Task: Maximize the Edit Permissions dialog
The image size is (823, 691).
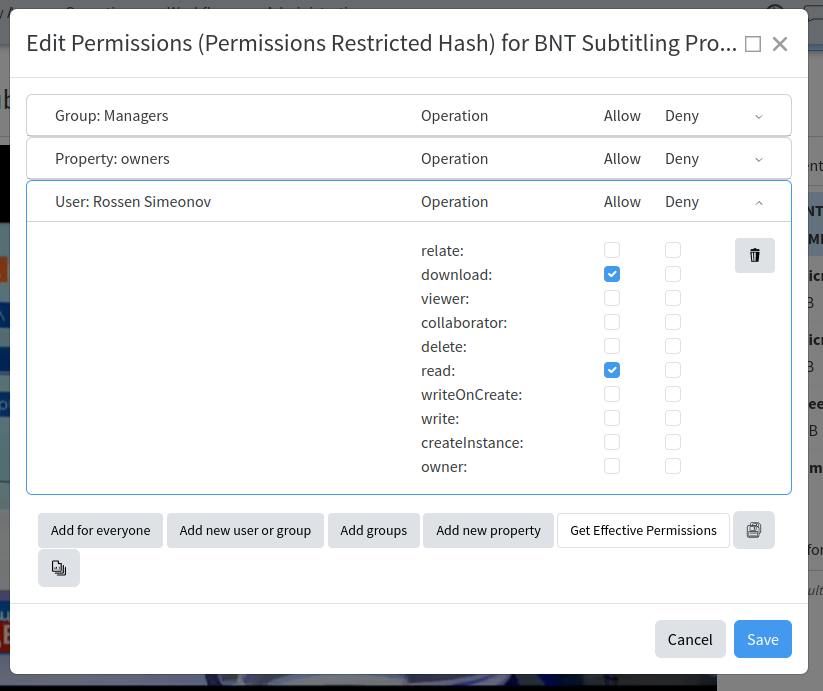Action: tap(753, 44)
